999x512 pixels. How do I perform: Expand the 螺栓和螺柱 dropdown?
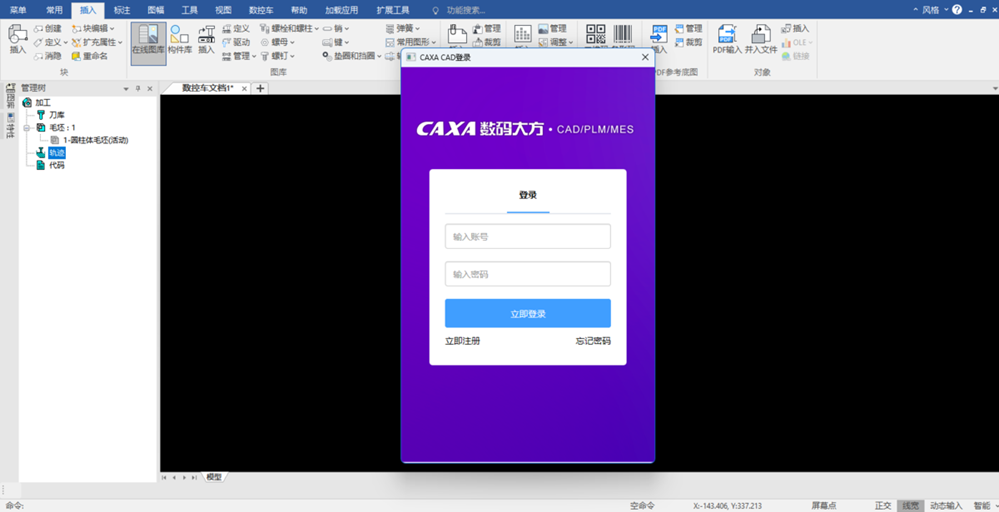click(290, 29)
